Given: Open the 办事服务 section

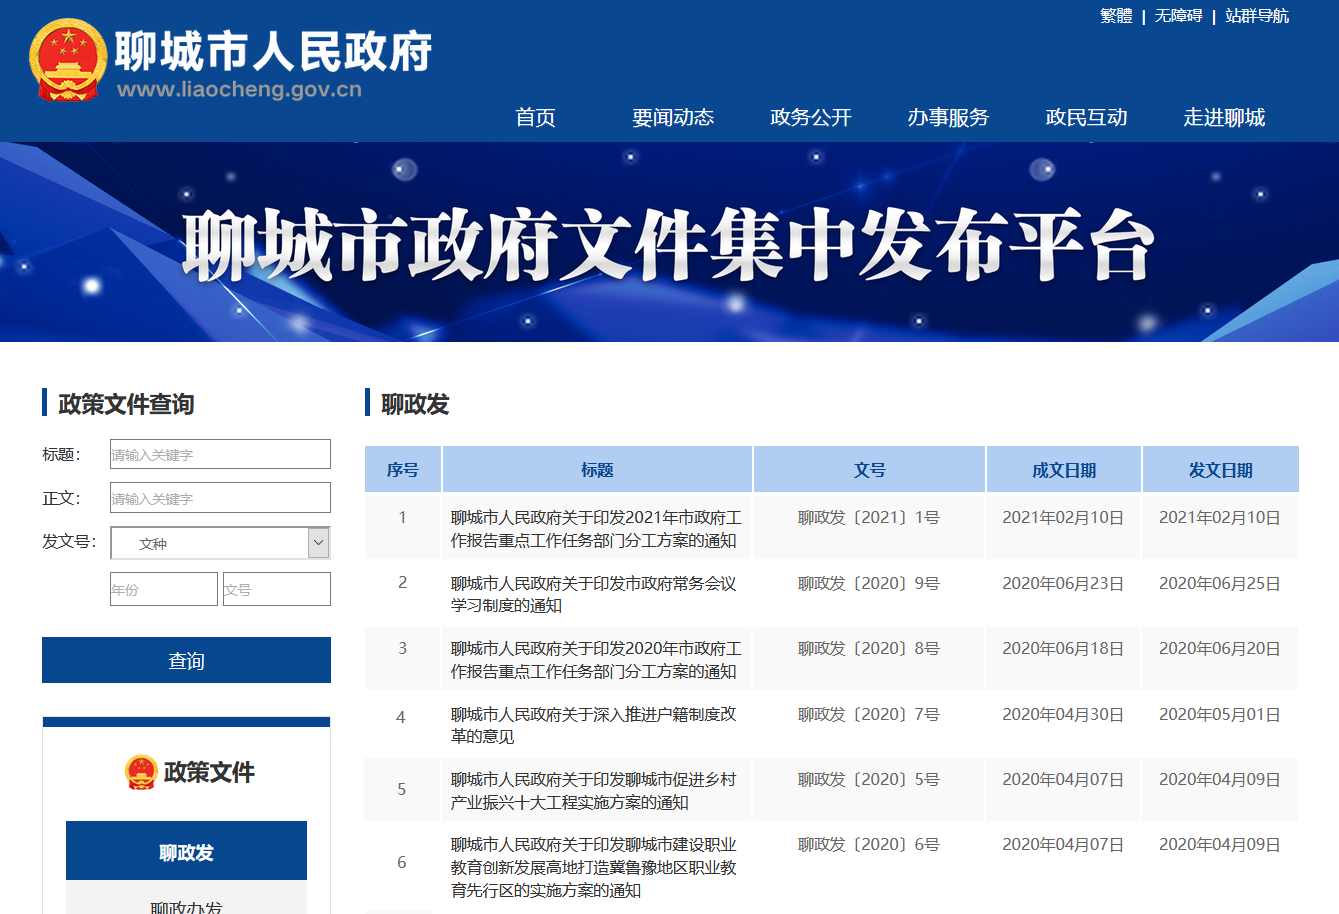Looking at the screenshot, I should pos(947,118).
